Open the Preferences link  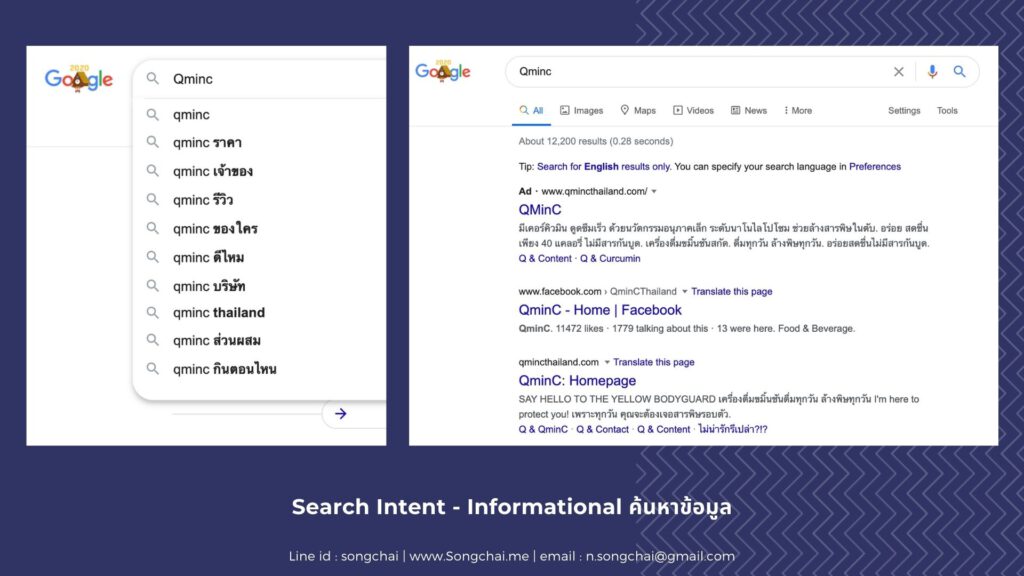[874, 167]
